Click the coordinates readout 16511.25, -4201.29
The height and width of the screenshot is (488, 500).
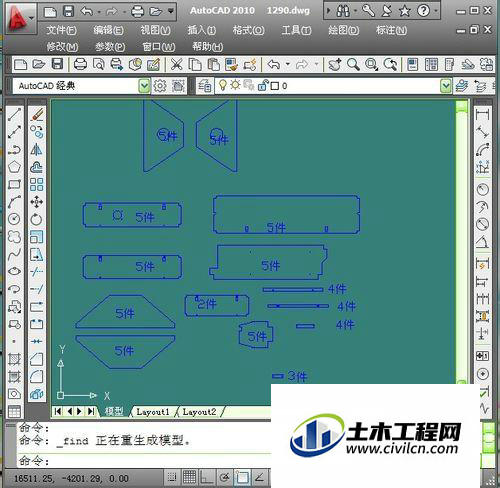(71, 479)
